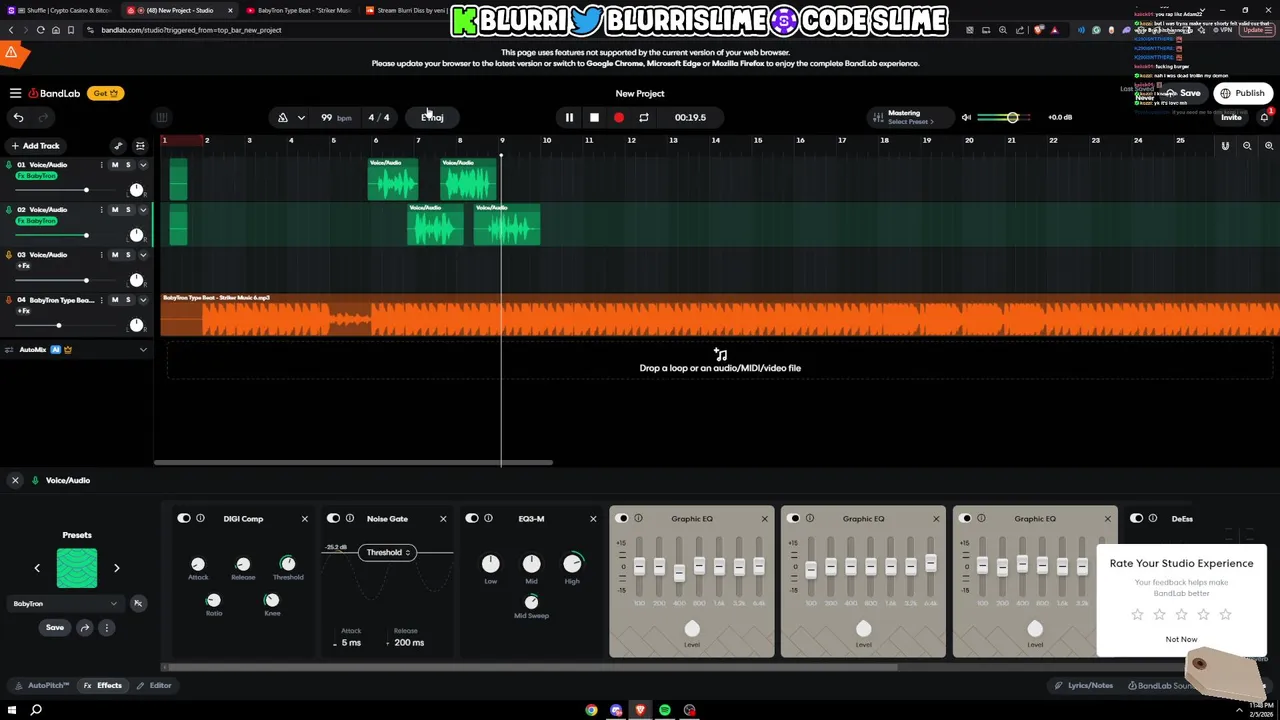Open the automation tool next to Add Track

pos(118,146)
